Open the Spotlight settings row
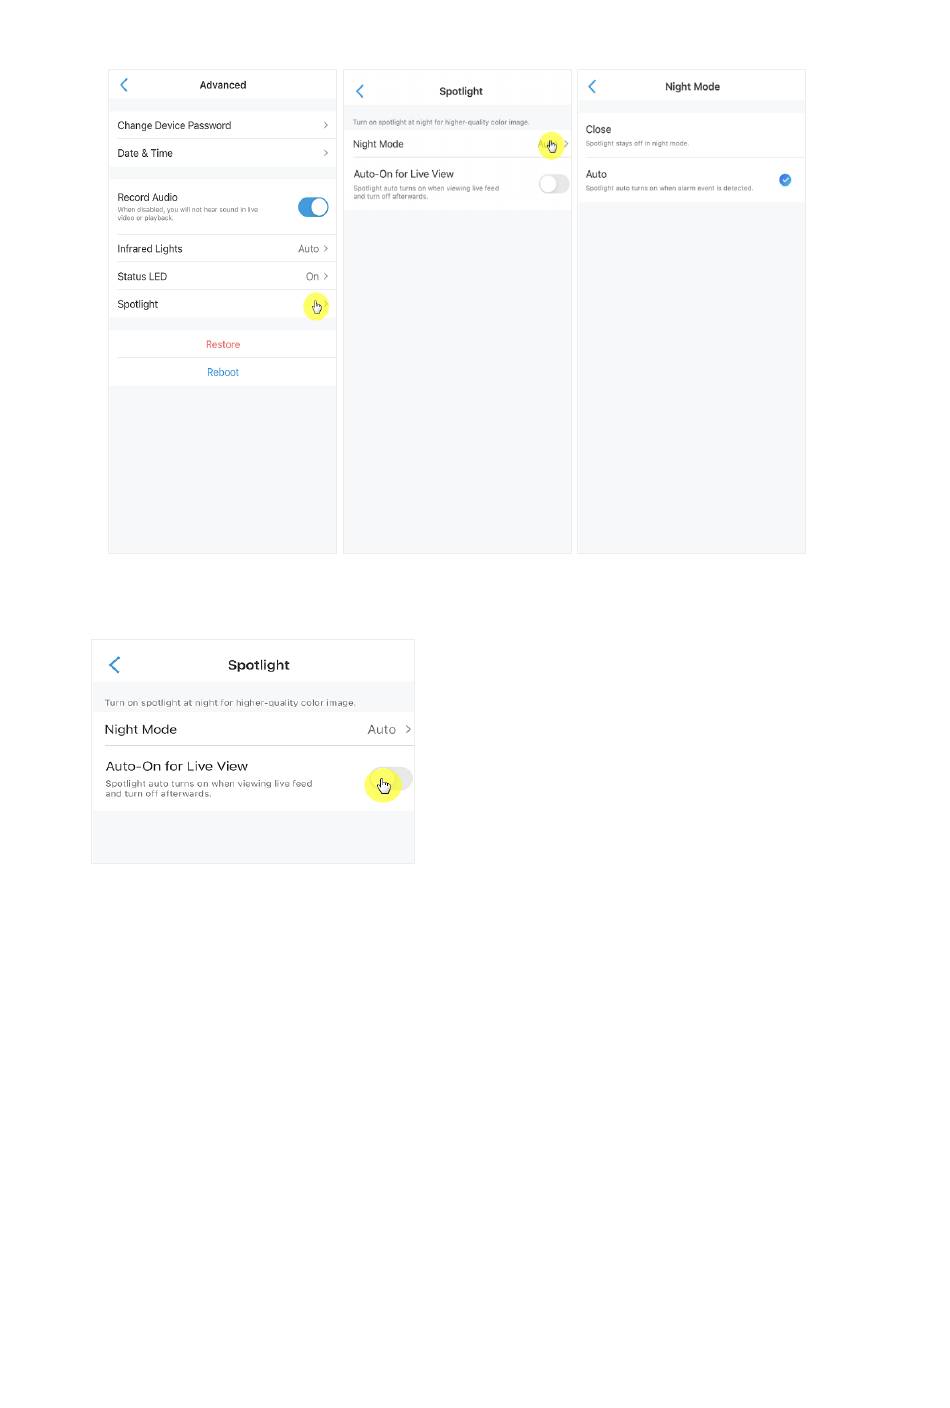This screenshot has height=1408, width=950. [222, 304]
